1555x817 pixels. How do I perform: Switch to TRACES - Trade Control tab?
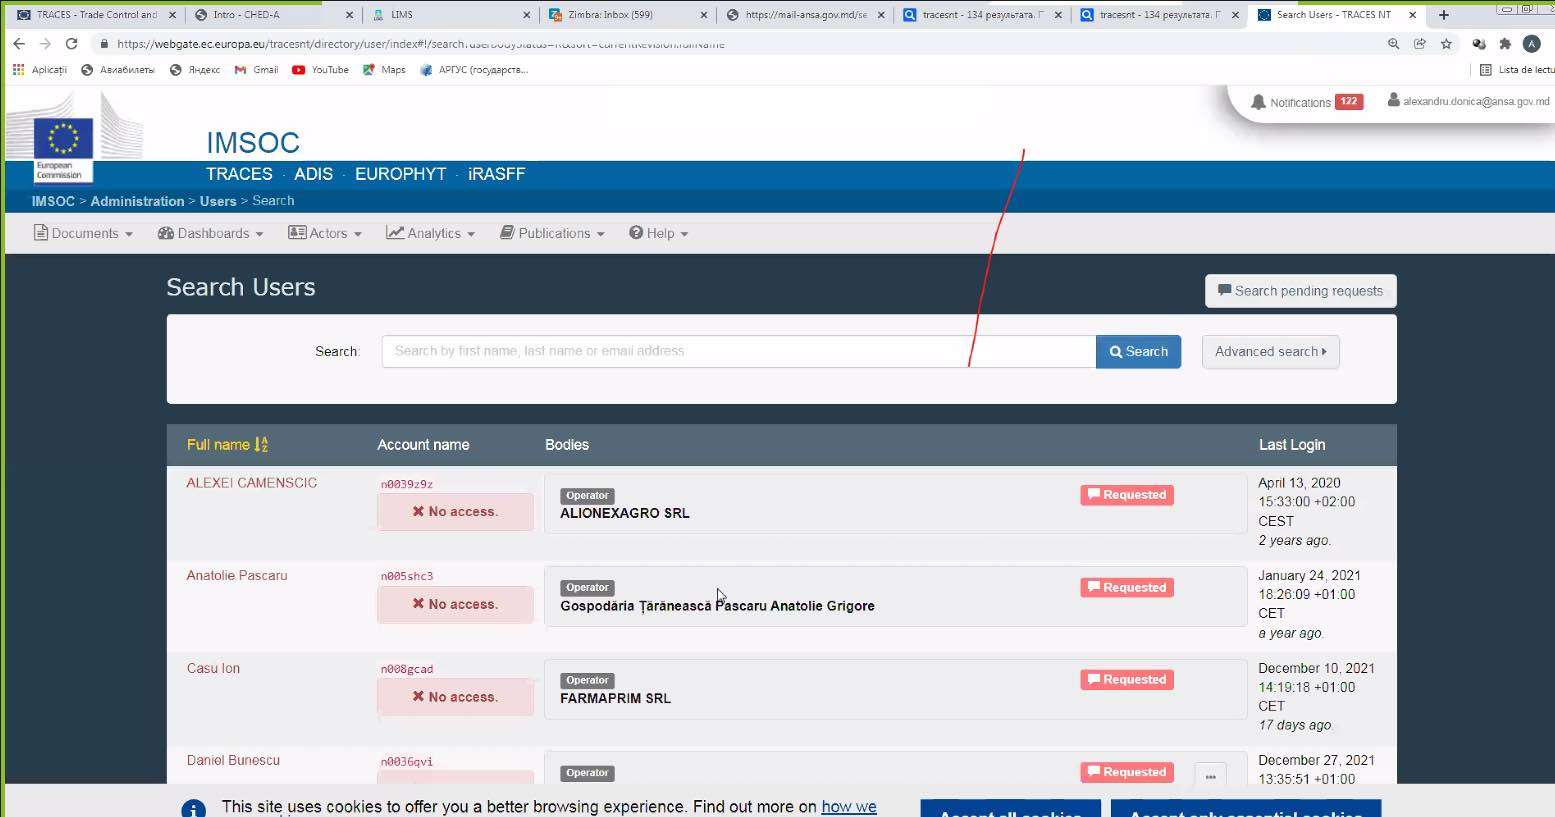(x=95, y=15)
